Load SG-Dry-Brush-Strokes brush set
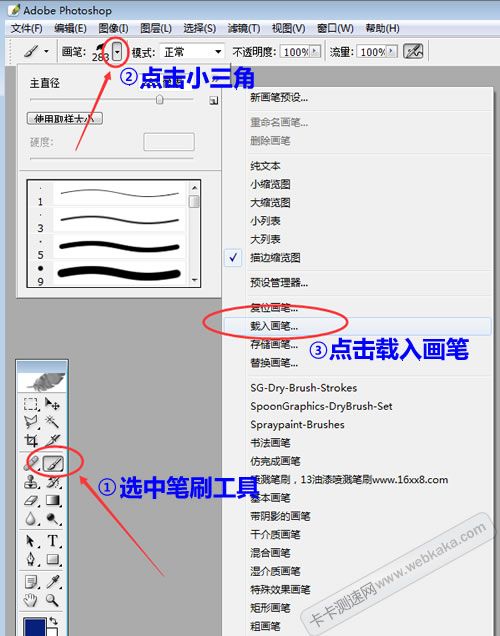This screenshot has height=636, width=500. (x=304, y=388)
